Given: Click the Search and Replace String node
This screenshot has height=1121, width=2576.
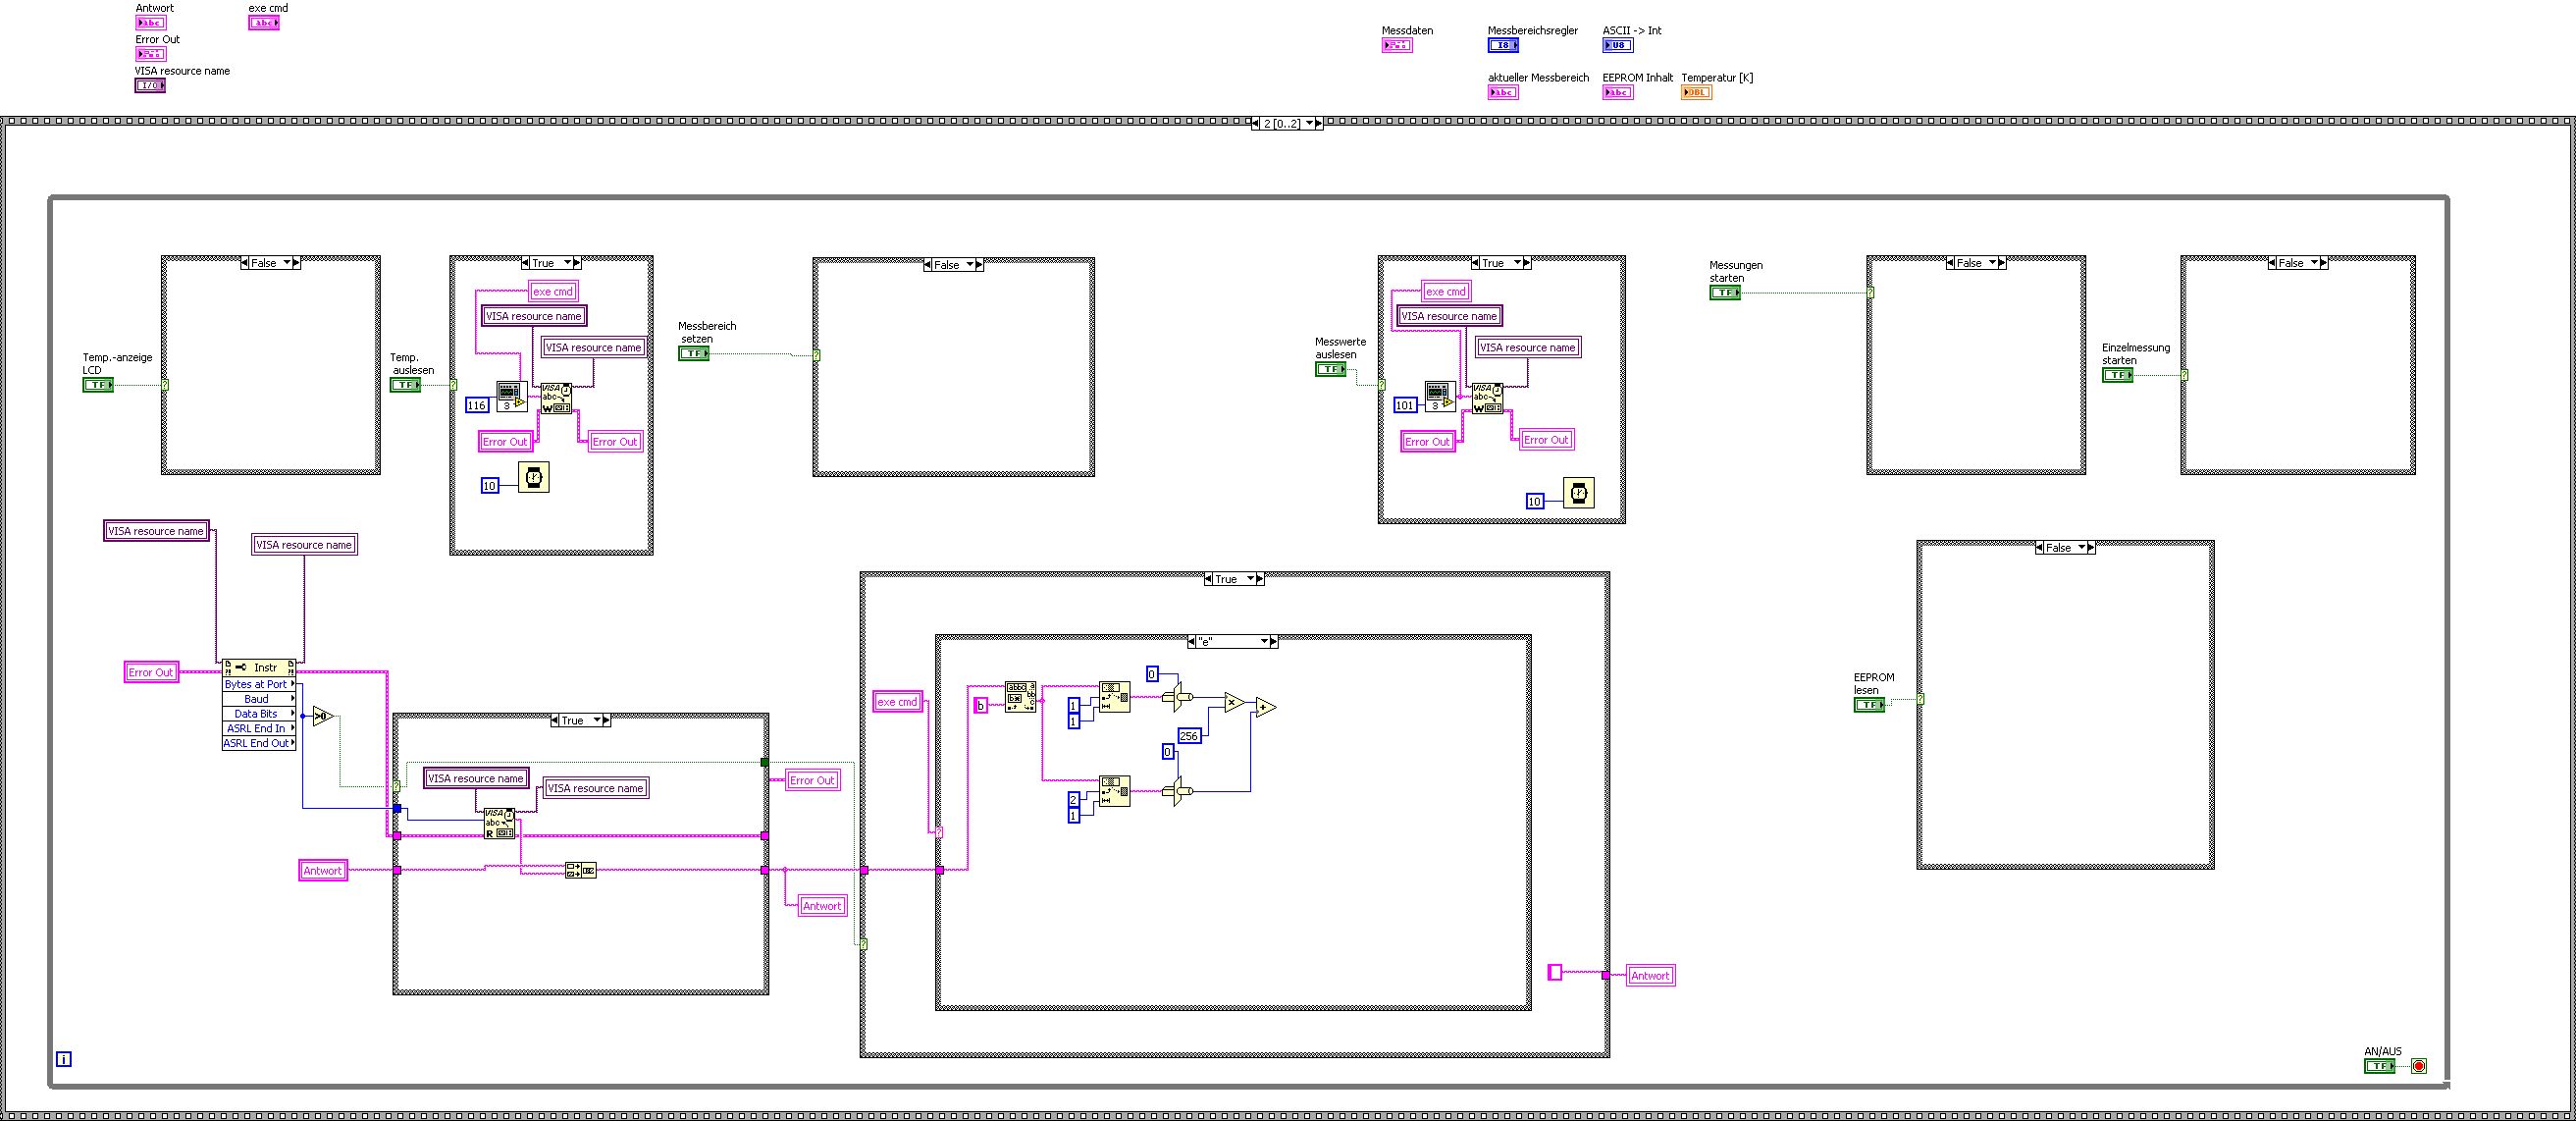Looking at the screenshot, I should [x=1020, y=696].
